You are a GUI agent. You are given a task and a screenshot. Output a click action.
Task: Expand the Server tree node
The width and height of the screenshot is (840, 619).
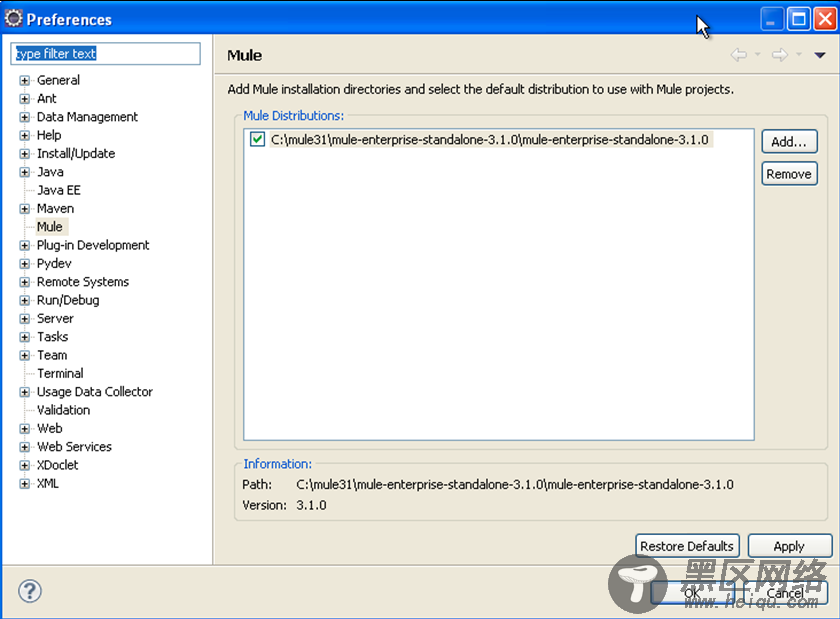24,319
